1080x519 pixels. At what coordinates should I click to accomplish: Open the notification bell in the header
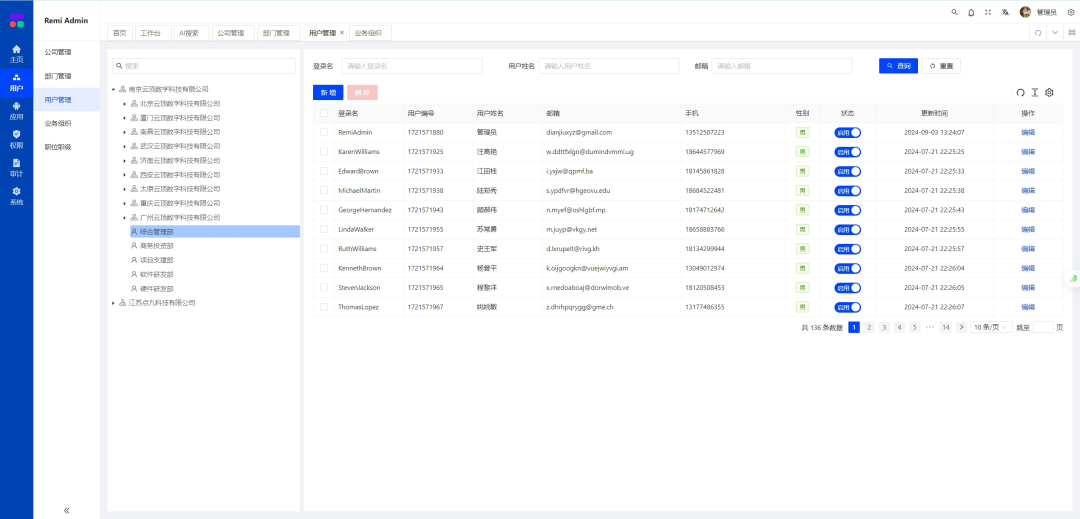(971, 12)
